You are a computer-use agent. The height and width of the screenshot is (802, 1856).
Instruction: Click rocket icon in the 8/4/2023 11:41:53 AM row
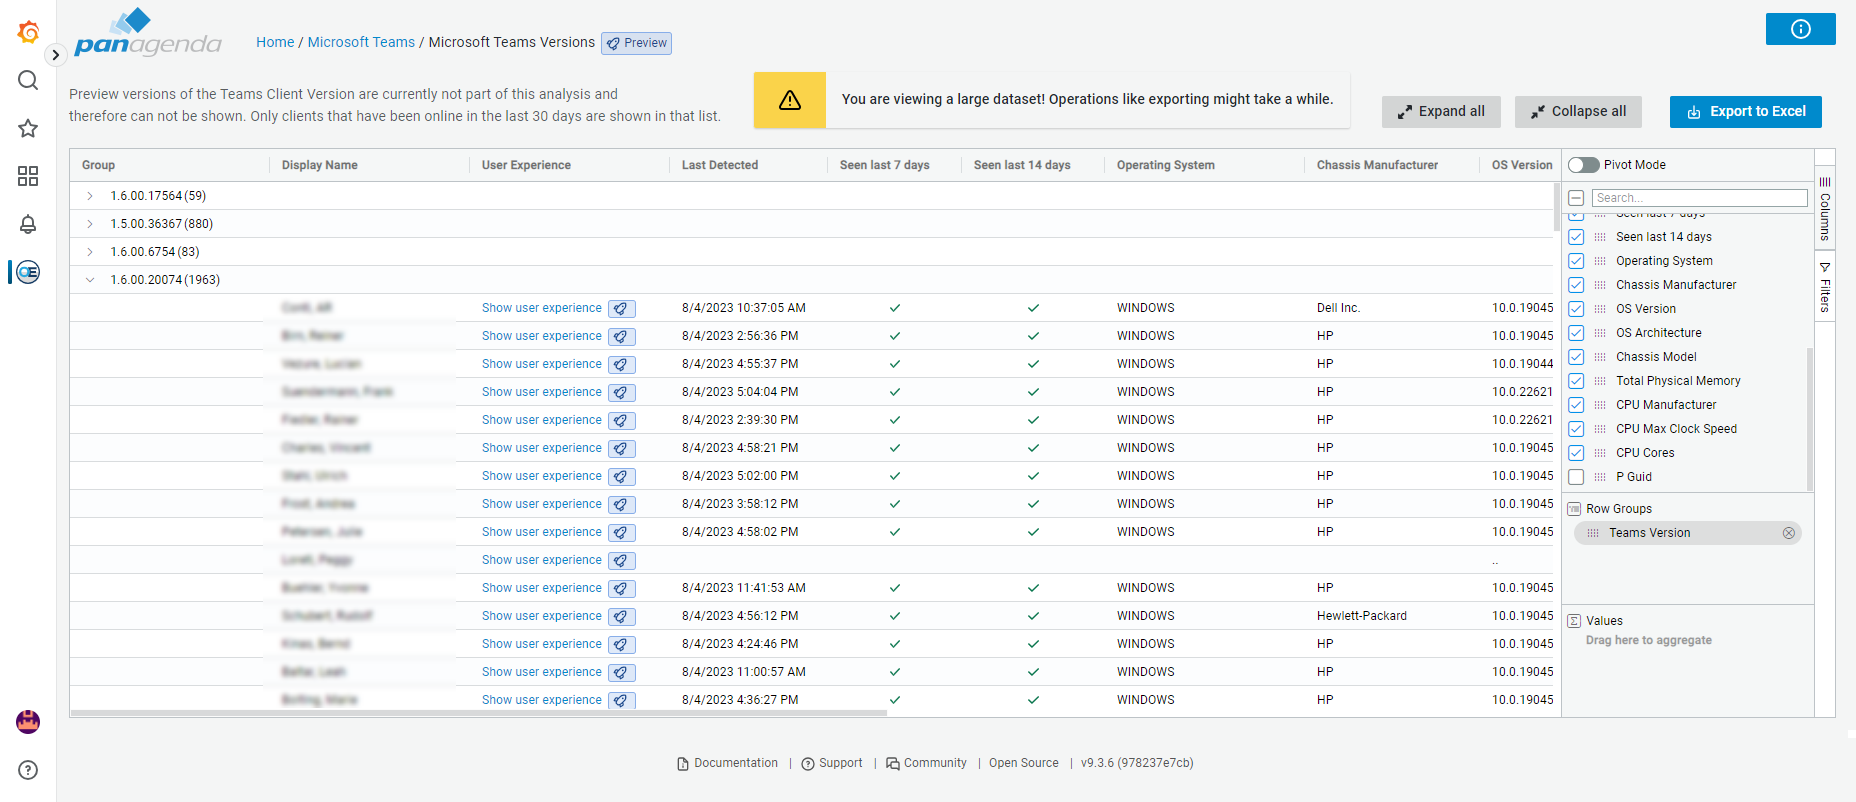622,589
